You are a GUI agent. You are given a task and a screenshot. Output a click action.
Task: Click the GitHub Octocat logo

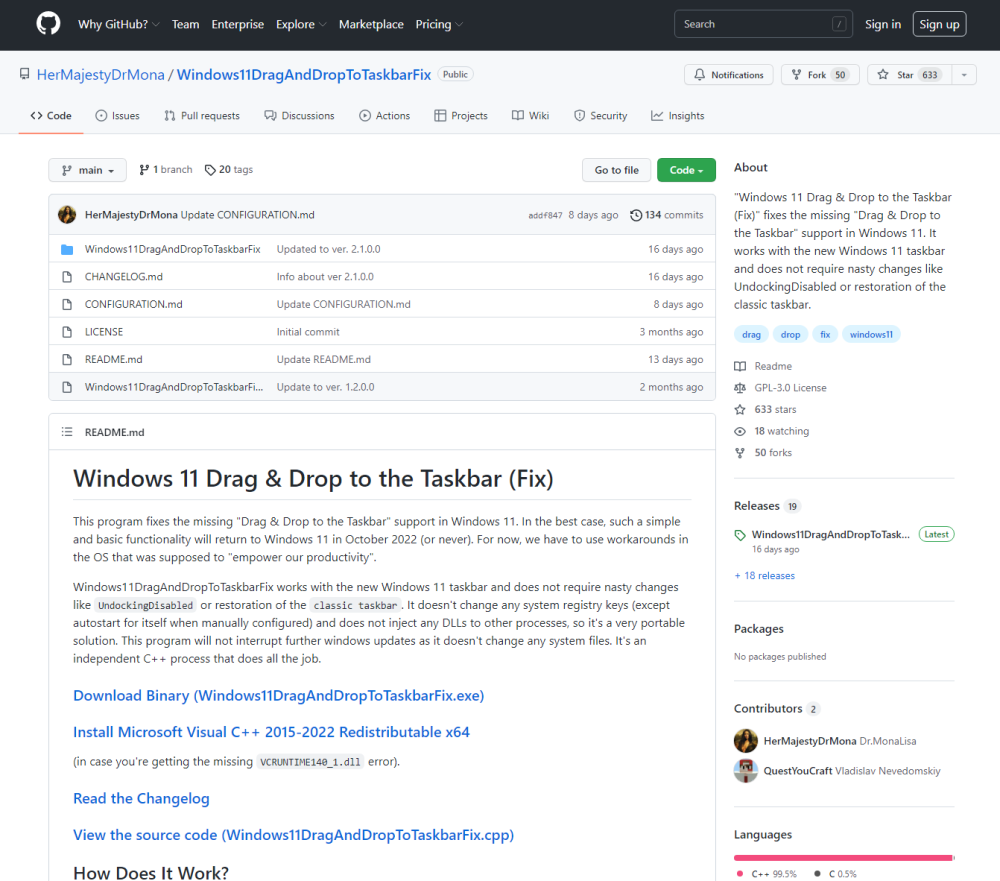tap(48, 24)
